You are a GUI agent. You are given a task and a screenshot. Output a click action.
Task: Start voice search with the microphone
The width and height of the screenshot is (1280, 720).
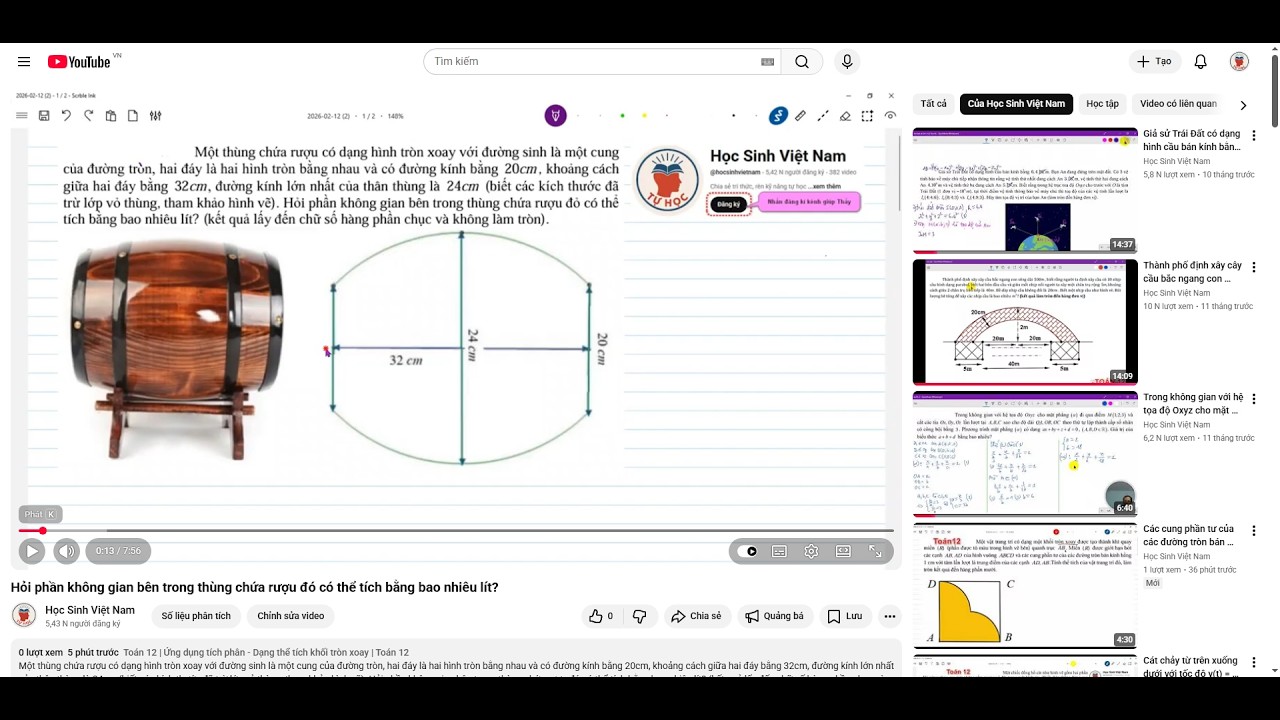(x=847, y=62)
